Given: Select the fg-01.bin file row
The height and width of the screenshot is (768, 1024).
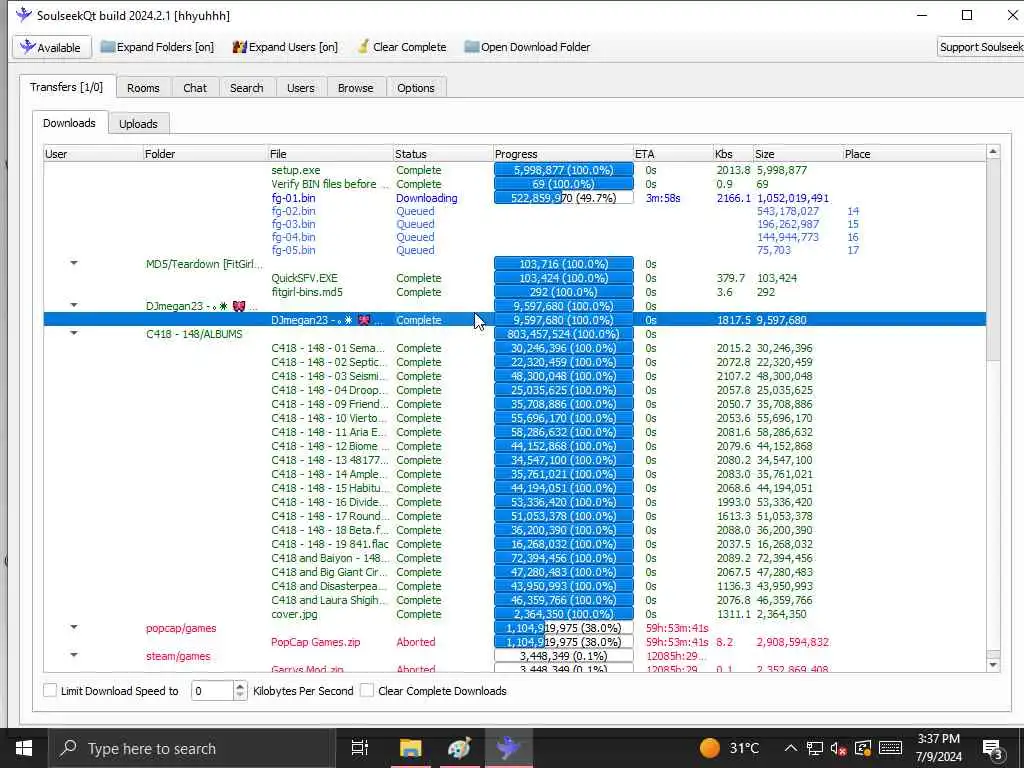Looking at the screenshot, I should (x=515, y=198).
